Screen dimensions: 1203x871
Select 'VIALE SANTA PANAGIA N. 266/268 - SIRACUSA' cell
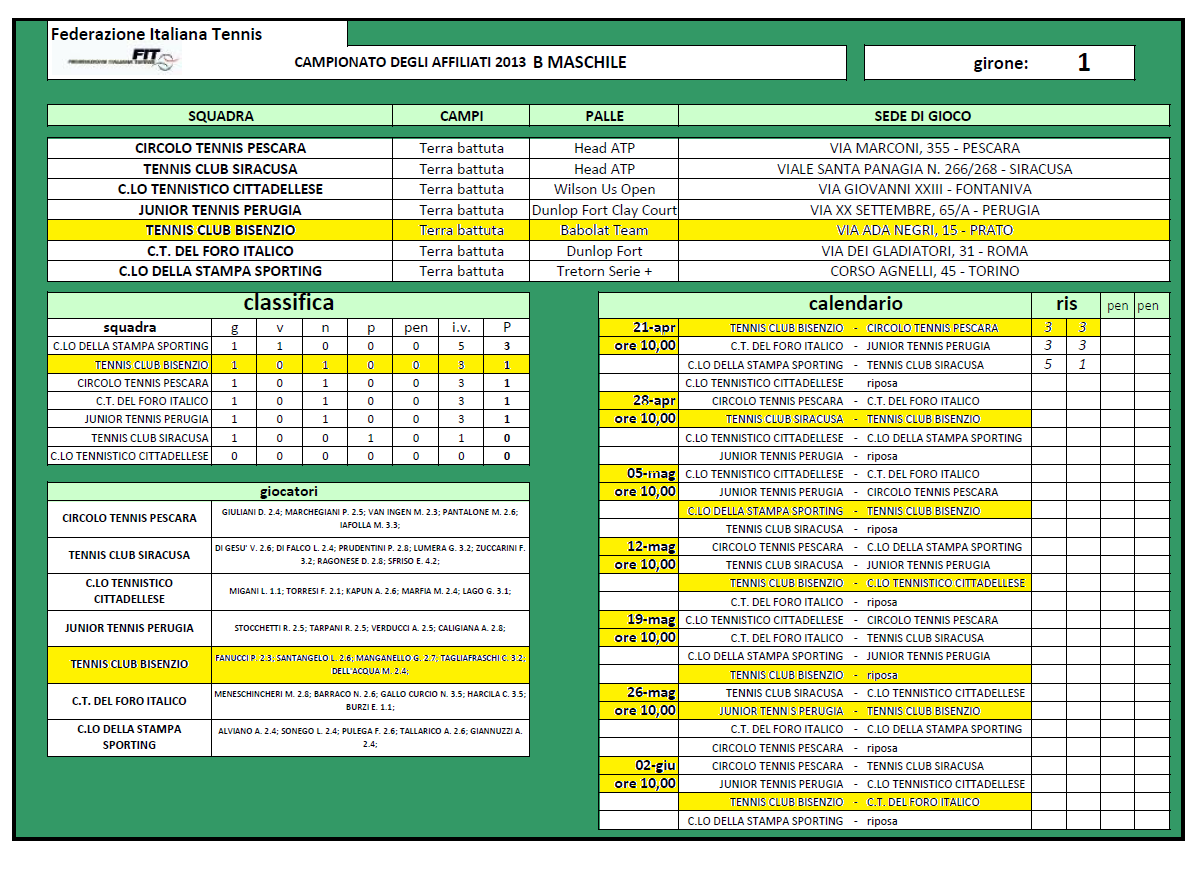click(924, 169)
